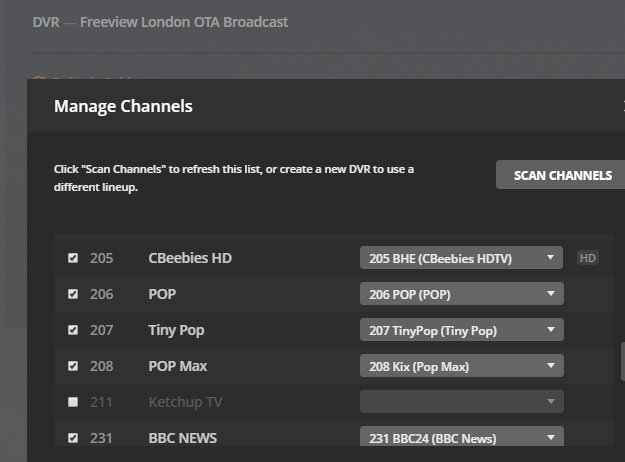625x462 pixels.
Task: Uncheck the BBC NEWS channel checkbox
Action: click(x=73, y=438)
